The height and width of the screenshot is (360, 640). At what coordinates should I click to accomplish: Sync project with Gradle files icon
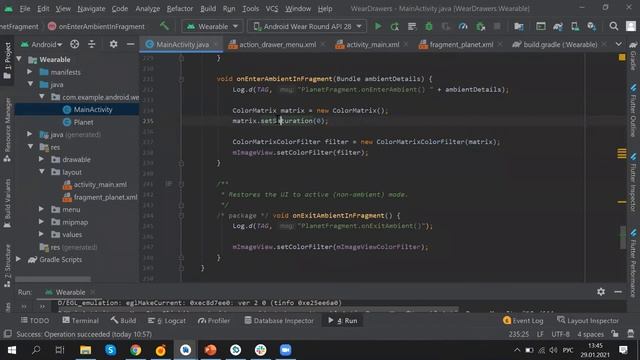558,27
